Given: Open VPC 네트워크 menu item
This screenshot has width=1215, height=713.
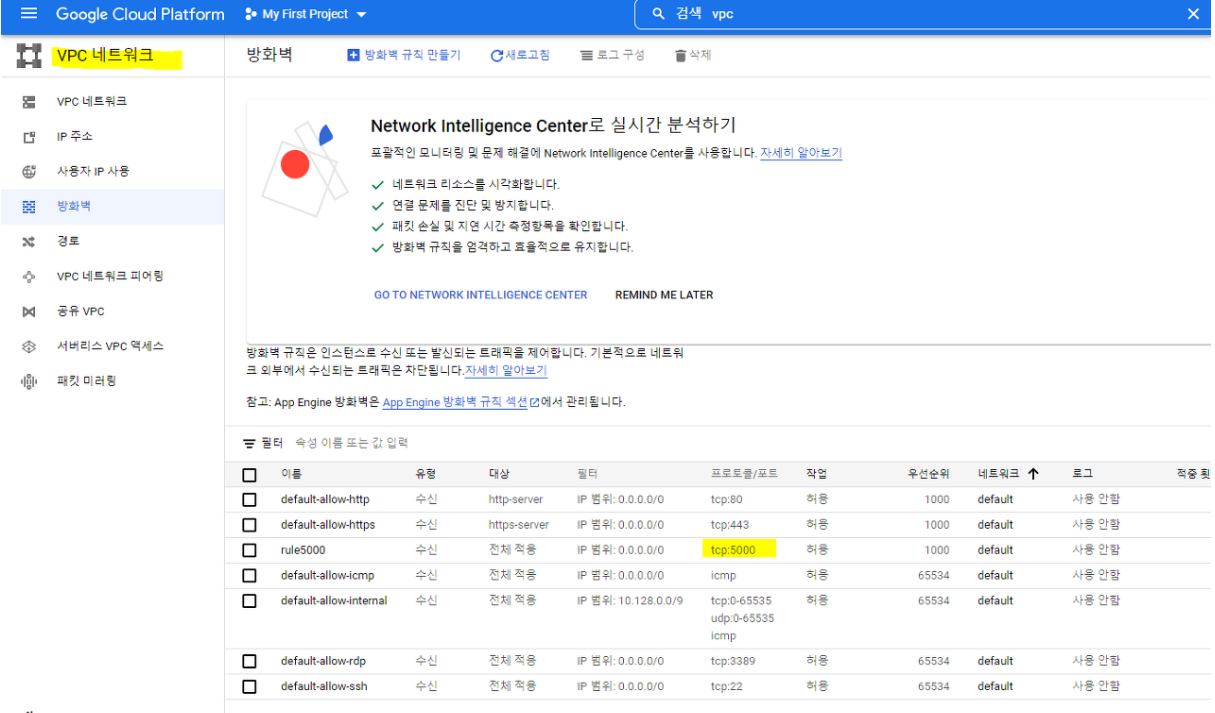Looking at the screenshot, I should 92,102.
